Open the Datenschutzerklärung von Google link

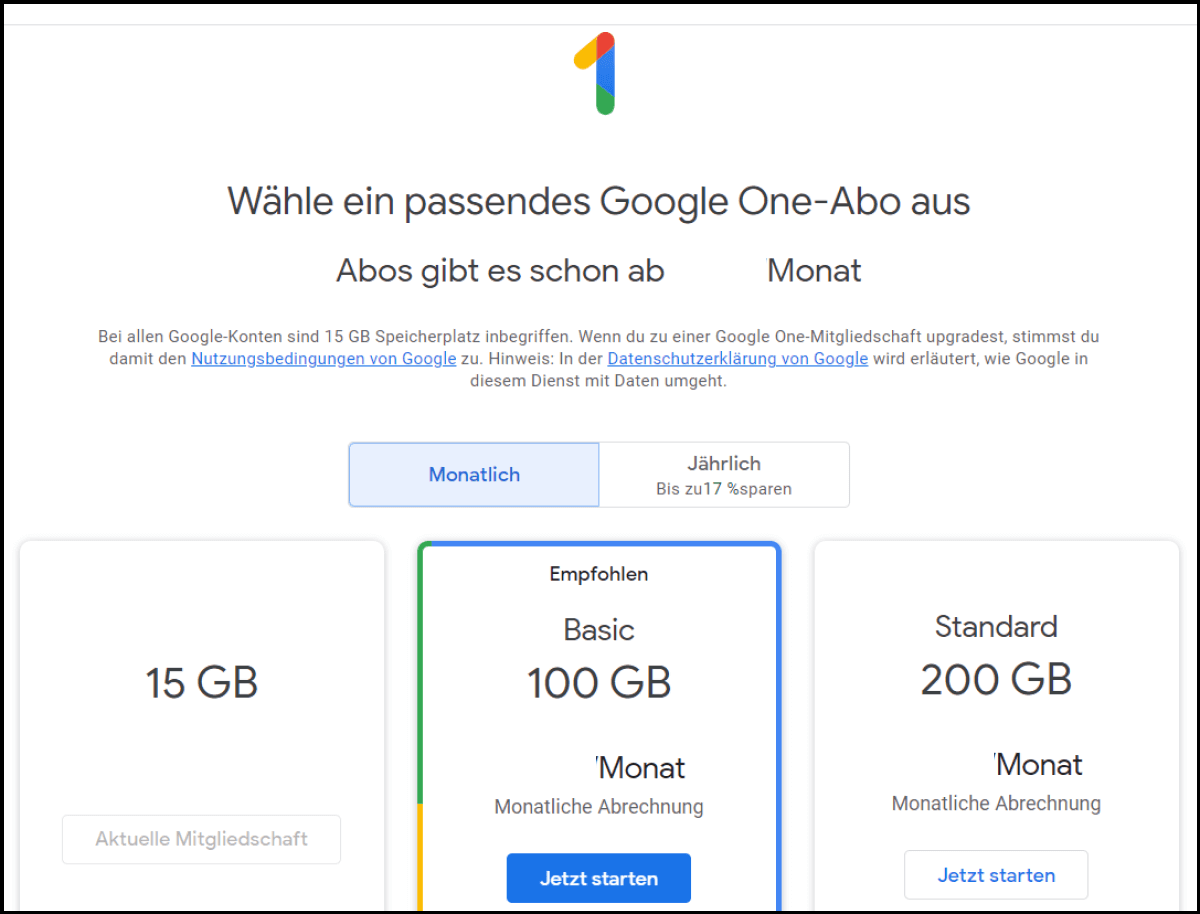tap(737, 359)
